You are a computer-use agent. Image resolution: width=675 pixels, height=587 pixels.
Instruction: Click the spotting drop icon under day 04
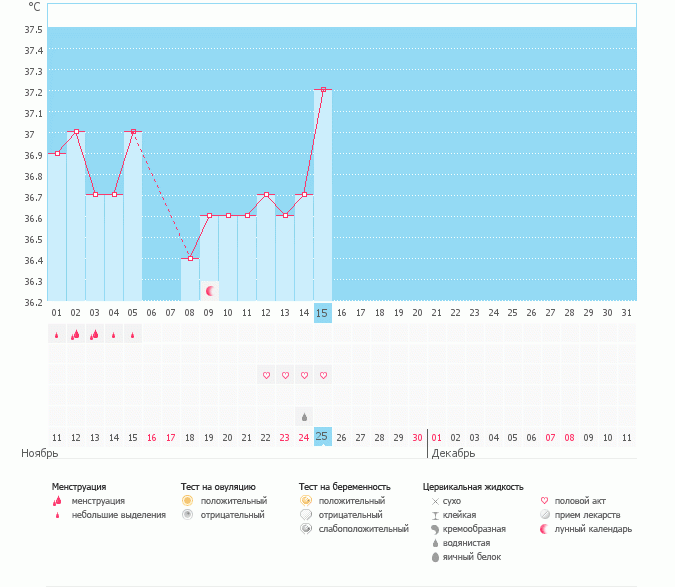pyautogui.click(x=114, y=335)
